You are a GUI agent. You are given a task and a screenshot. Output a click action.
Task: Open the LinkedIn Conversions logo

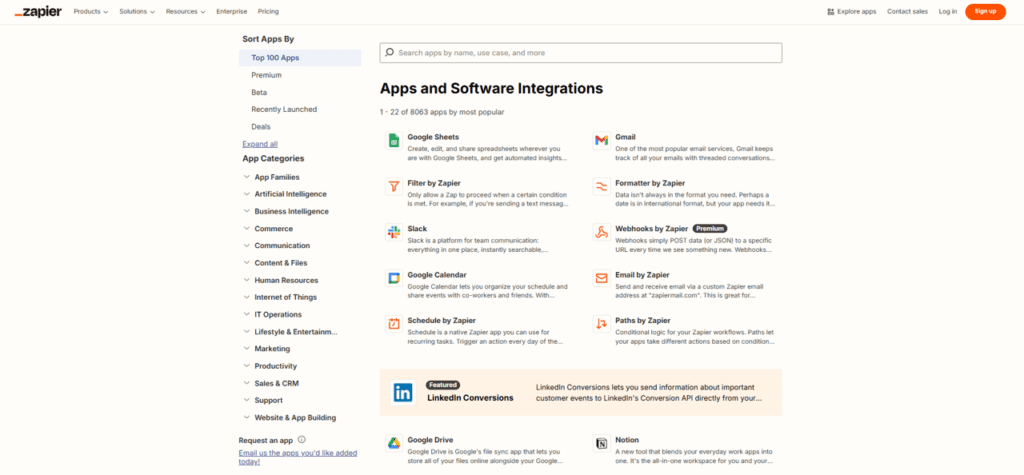click(403, 392)
